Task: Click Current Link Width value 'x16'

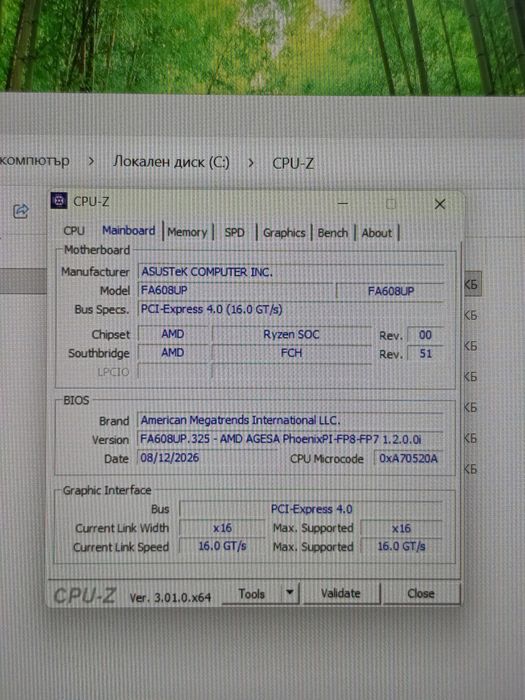Action: (222, 528)
